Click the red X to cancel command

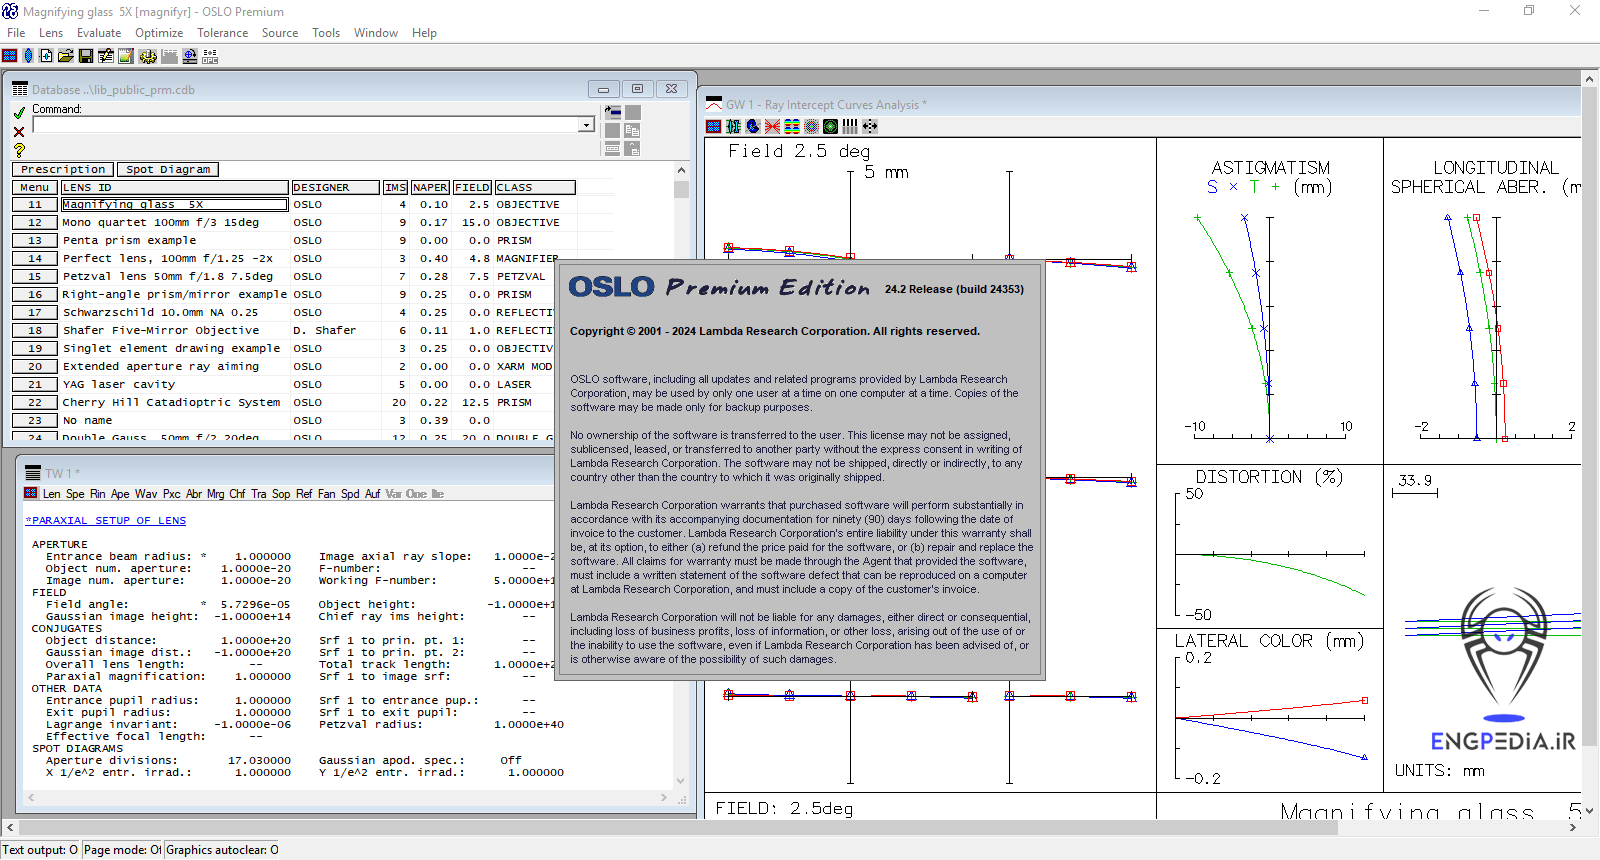pos(19,131)
